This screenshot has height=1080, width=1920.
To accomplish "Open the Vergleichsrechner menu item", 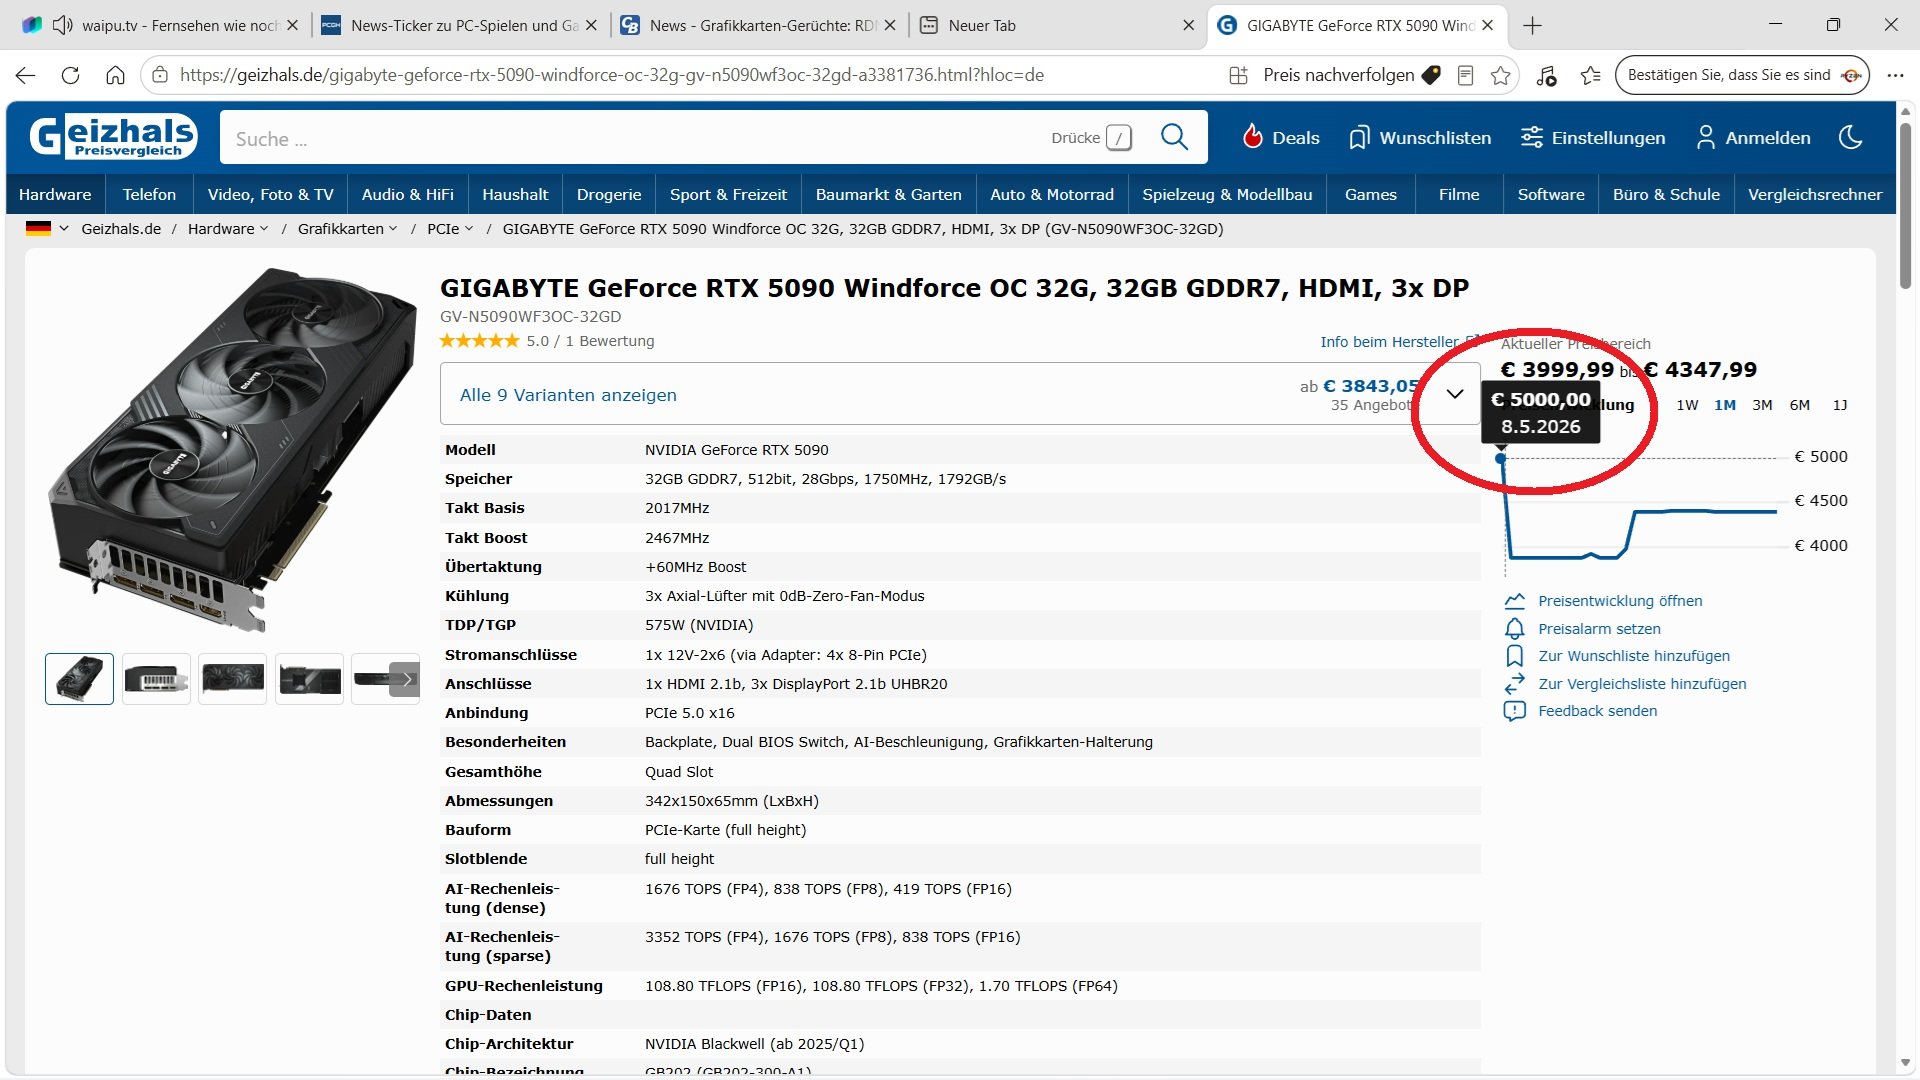I will click(1815, 195).
